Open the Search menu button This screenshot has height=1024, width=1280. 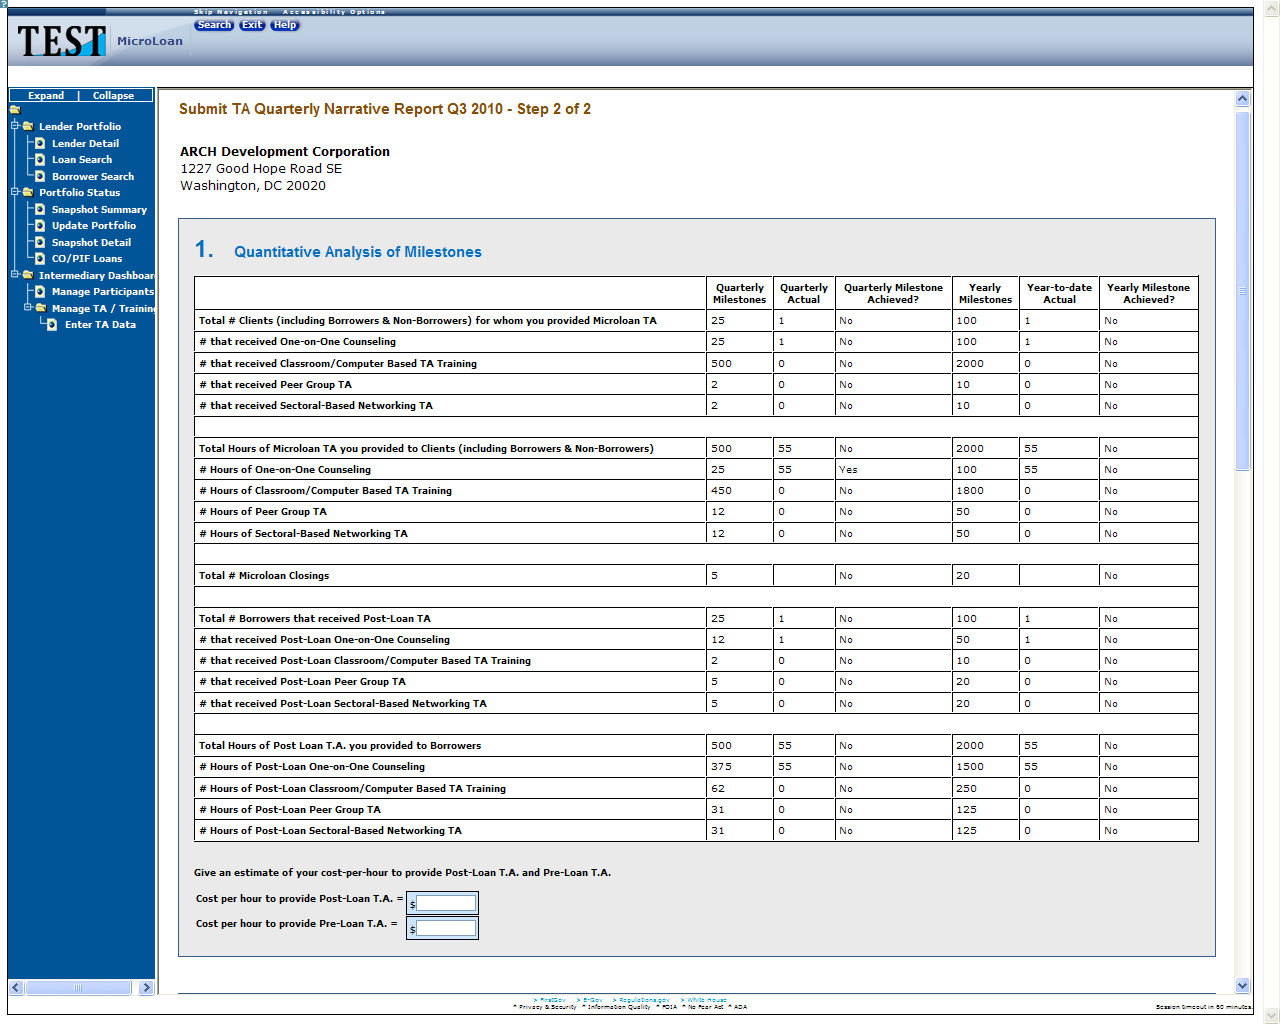click(x=214, y=25)
